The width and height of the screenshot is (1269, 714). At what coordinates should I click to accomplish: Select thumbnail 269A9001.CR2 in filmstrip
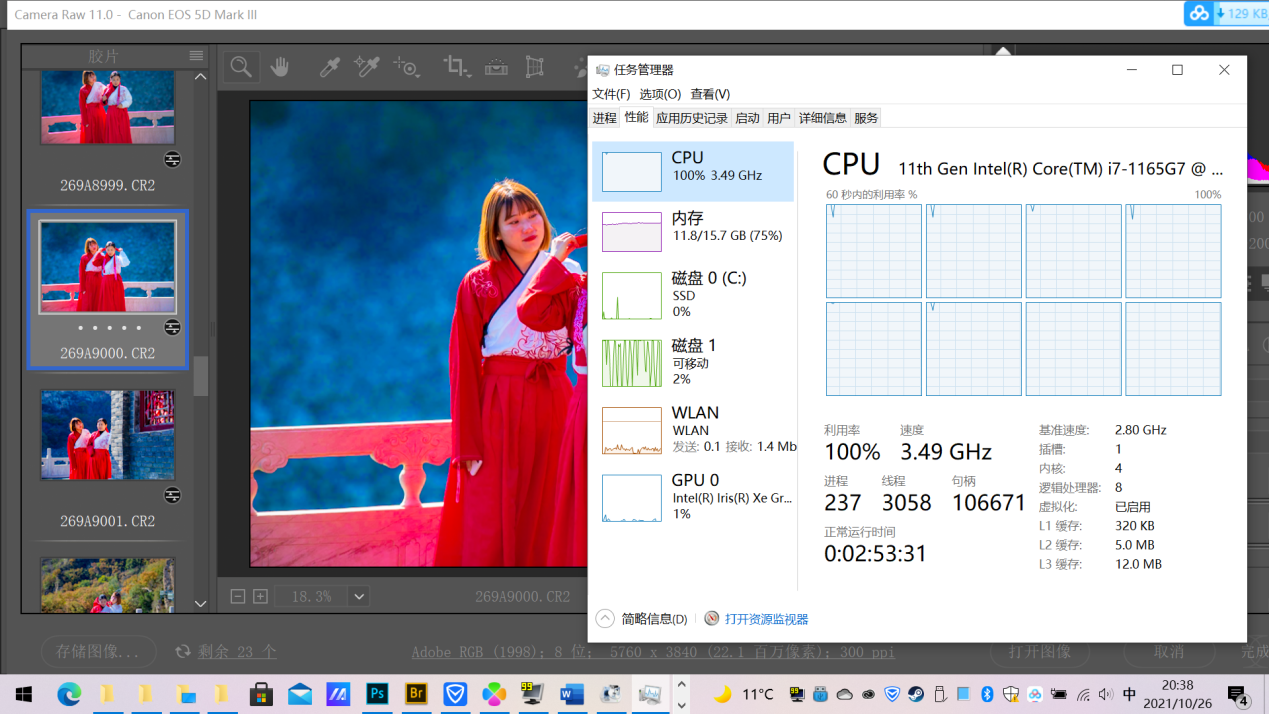coord(107,436)
